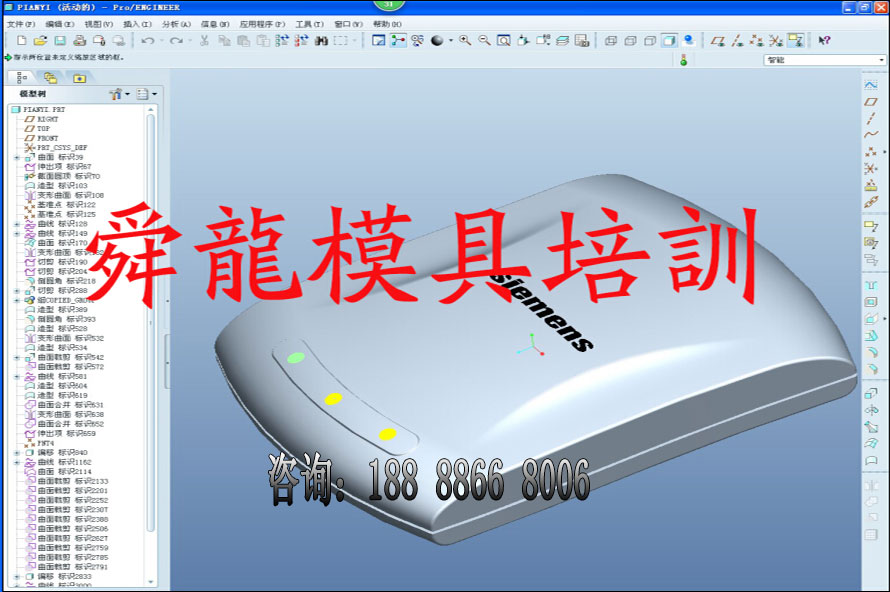Screen dimensions: 890x592
Task: Switch to wireframe display mode
Action: click(x=611, y=40)
